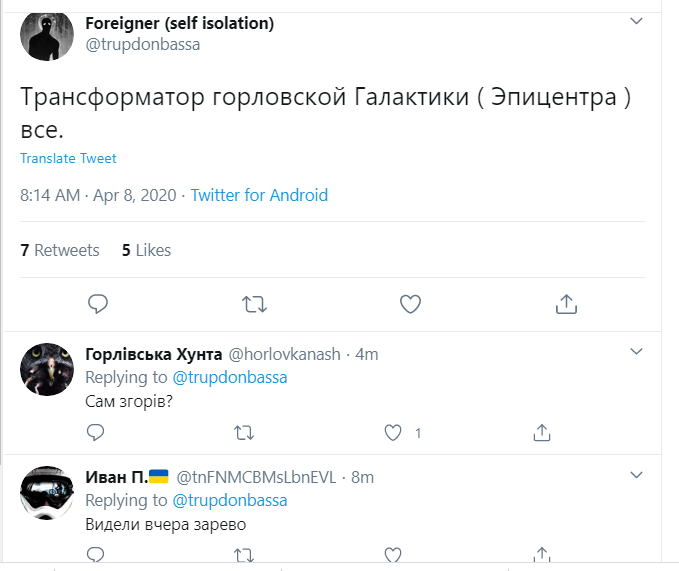
Task: Open Foreigner (self isolation) profile avatar
Action: tap(46, 37)
